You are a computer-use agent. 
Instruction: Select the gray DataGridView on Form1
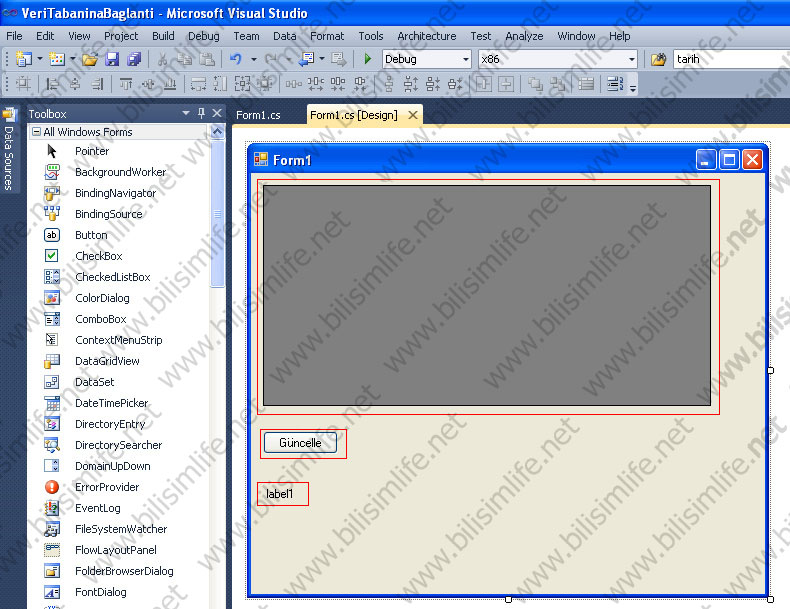click(487, 295)
